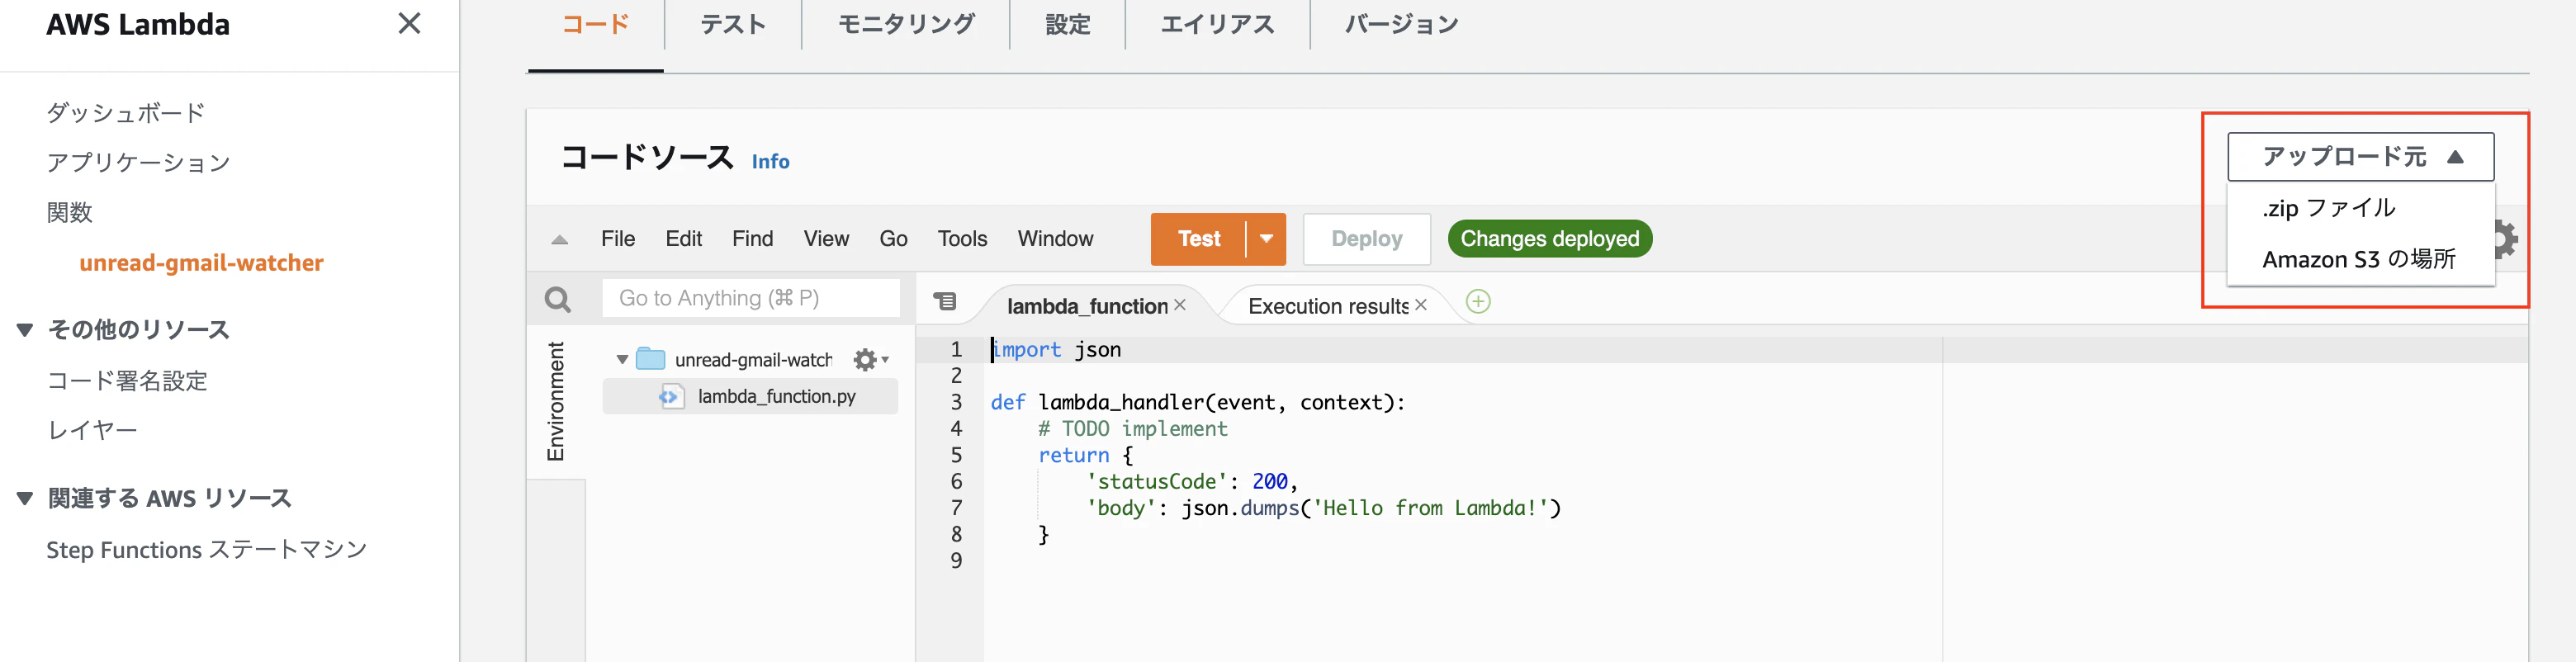2576x662 pixels.
Task: Click the Deploy button
Action: click(1367, 239)
